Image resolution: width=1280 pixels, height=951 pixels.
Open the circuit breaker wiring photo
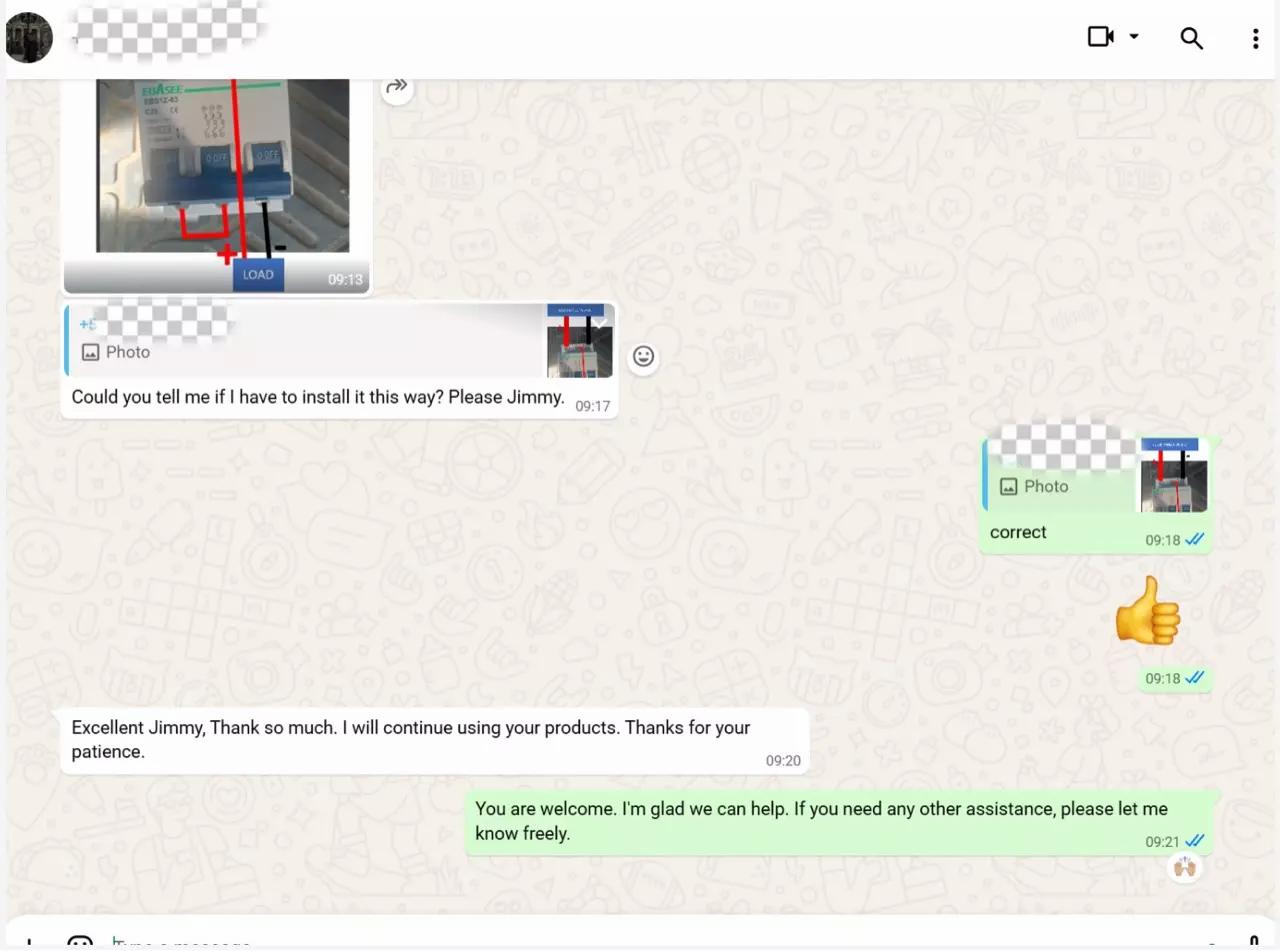coord(222,170)
